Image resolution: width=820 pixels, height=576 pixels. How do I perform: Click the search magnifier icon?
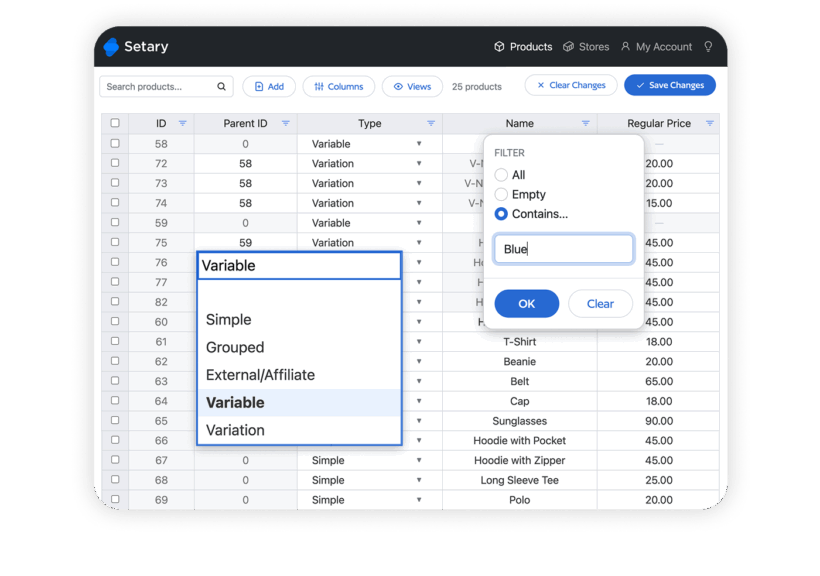[x=221, y=86]
